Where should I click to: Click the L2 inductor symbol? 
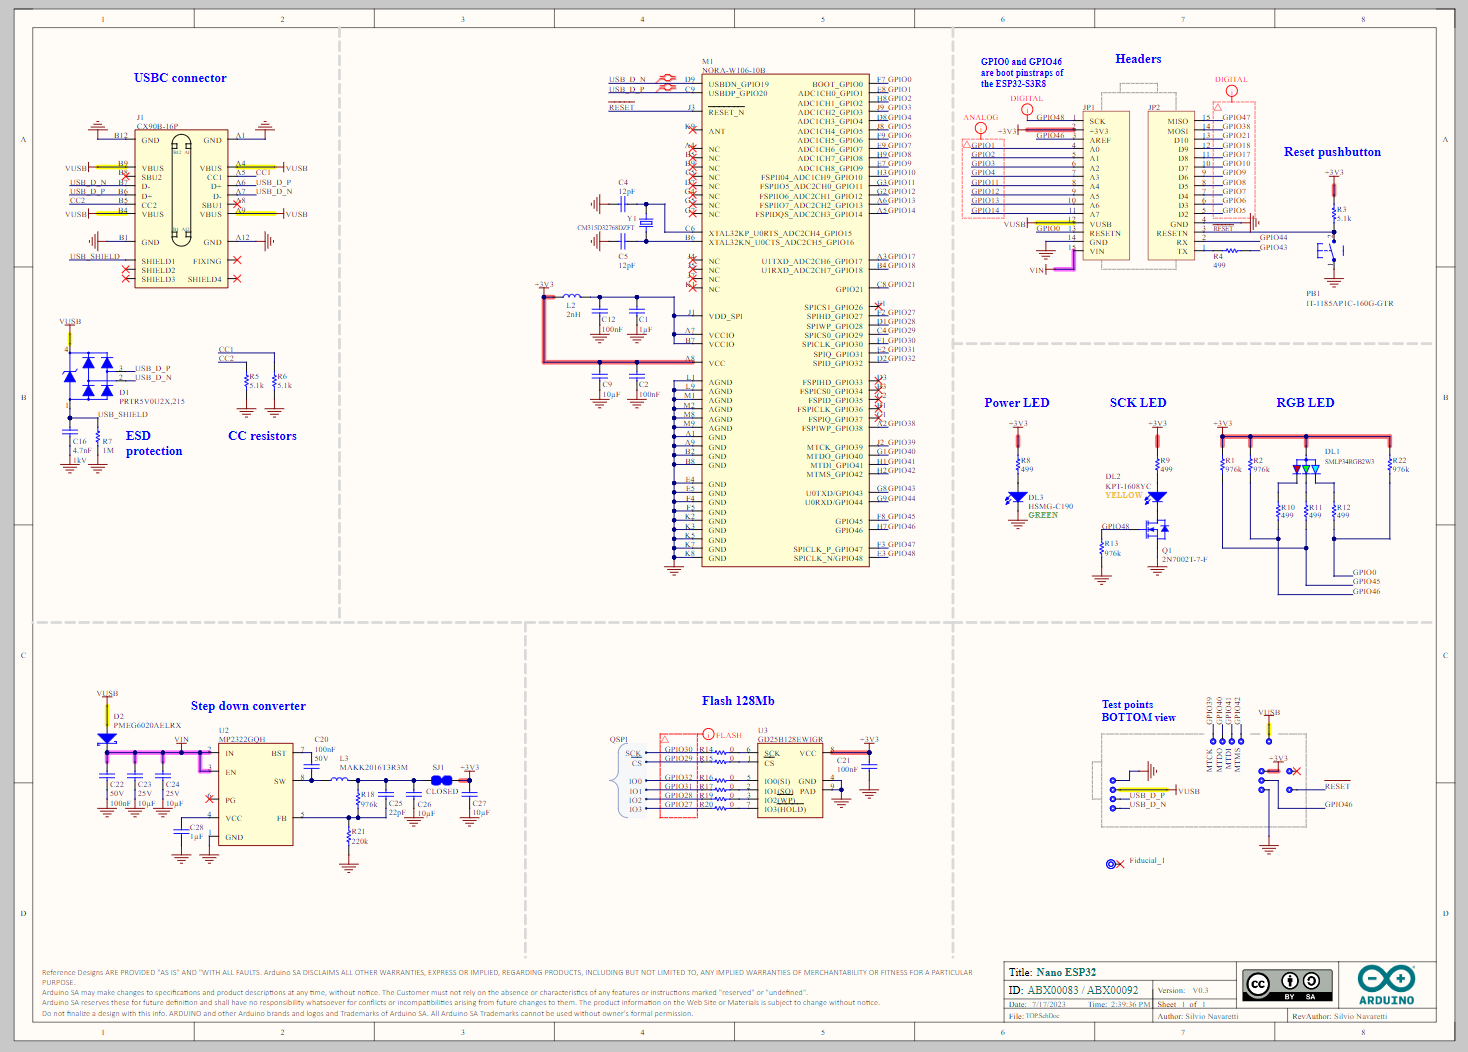(571, 296)
